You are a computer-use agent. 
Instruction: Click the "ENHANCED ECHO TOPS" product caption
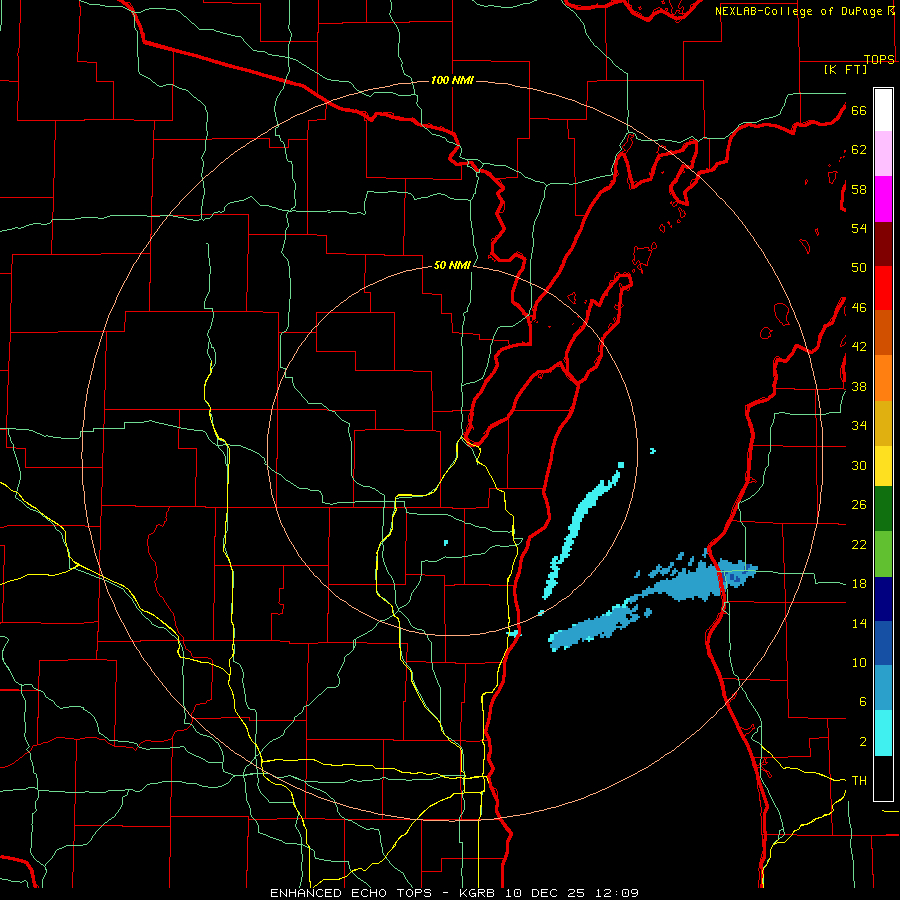[353, 893]
